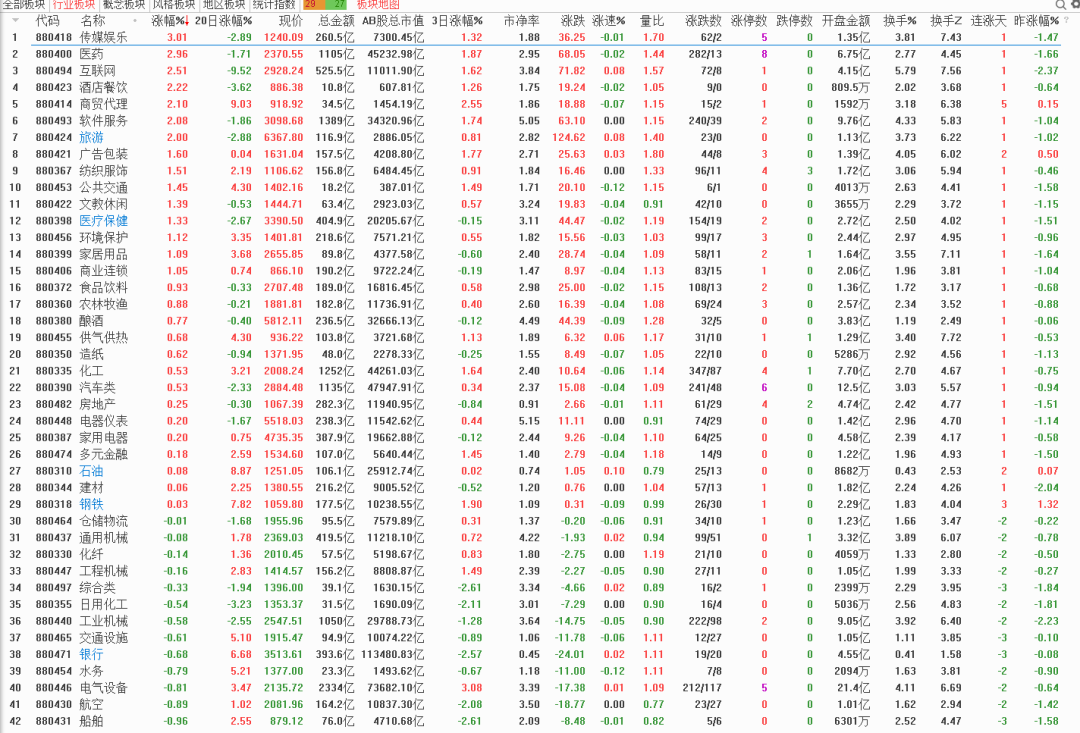Sort by 涨跌 column header

click(x=572, y=21)
